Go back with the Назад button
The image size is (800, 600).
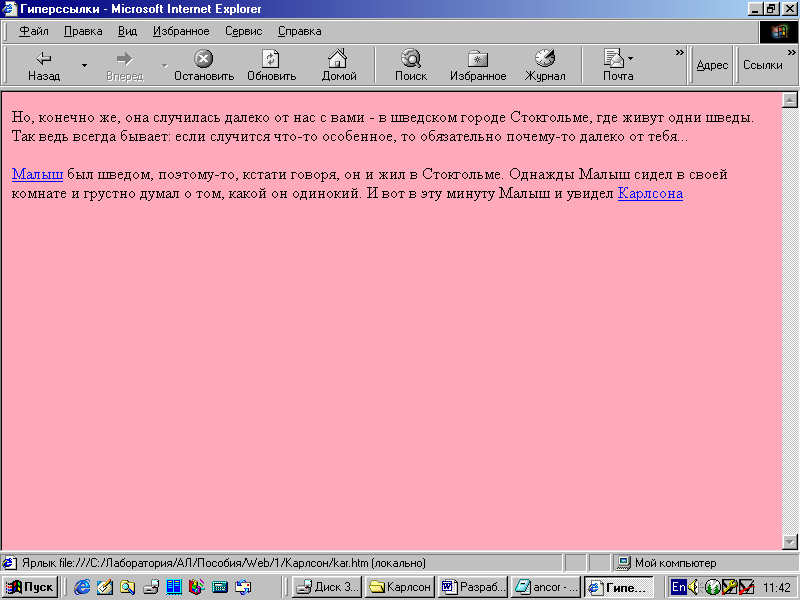pyautogui.click(x=43, y=65)
